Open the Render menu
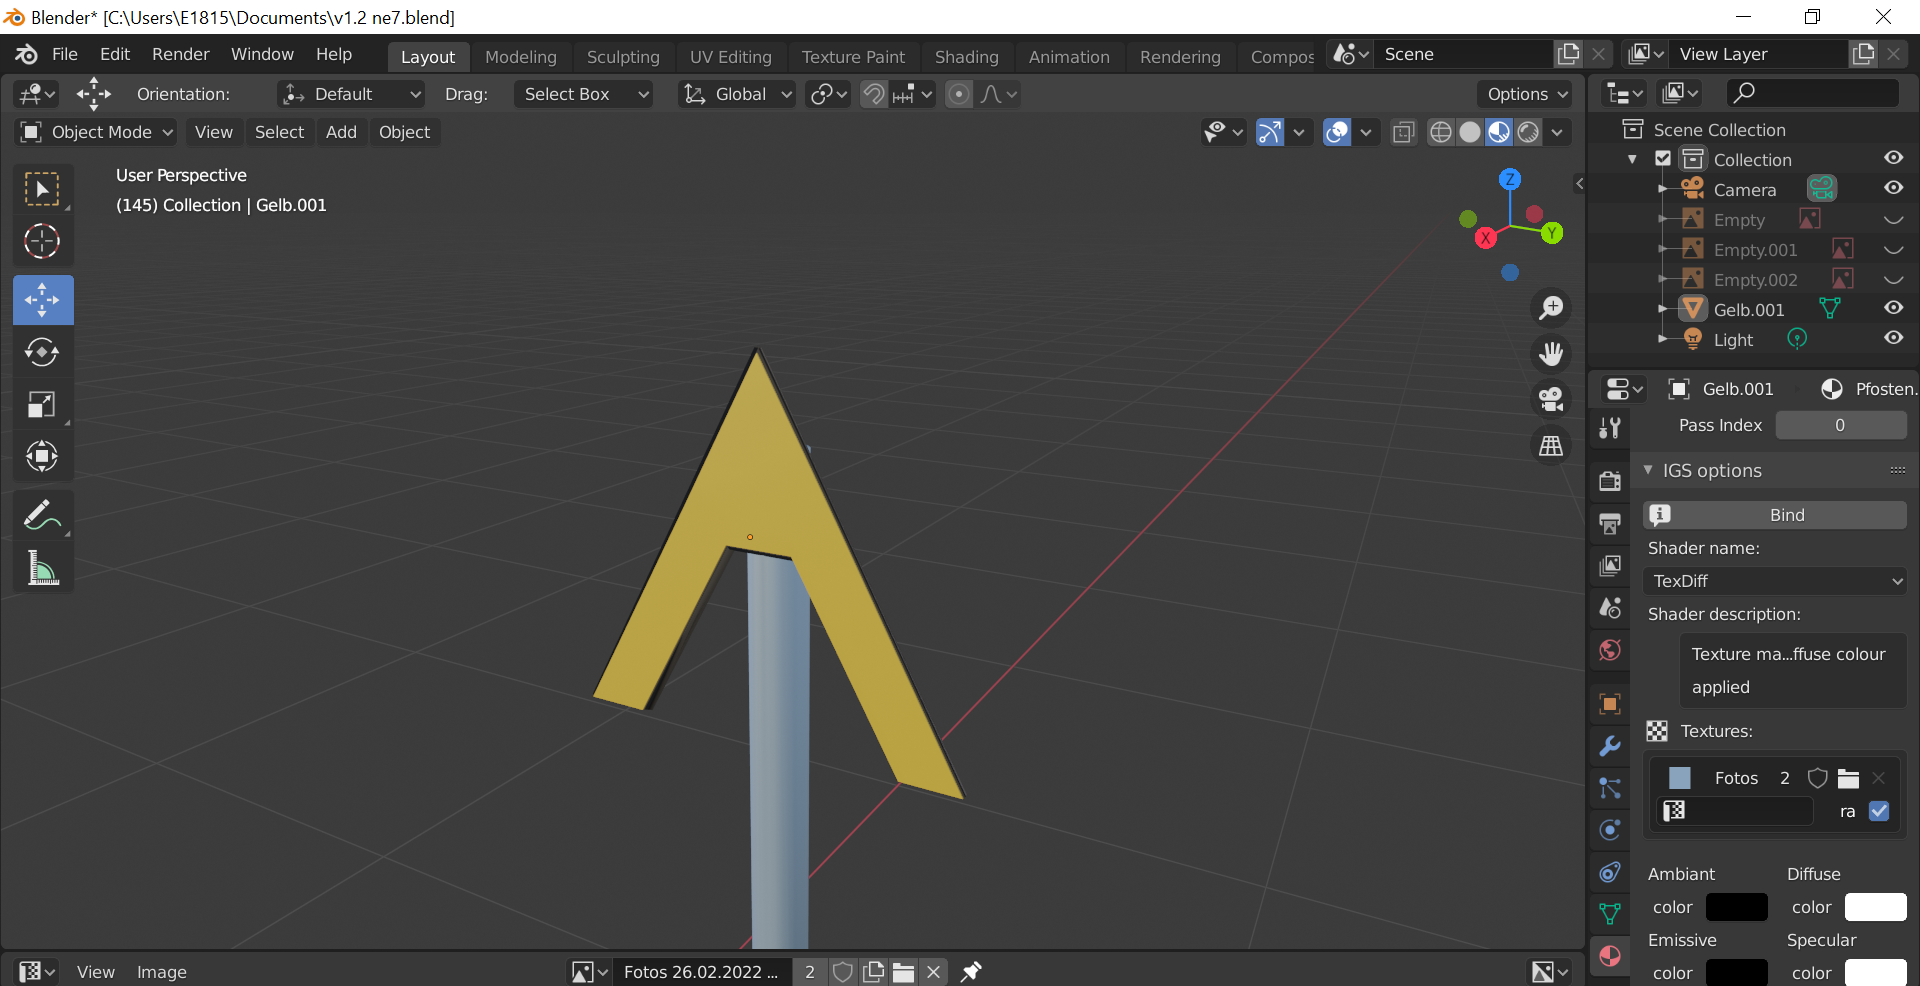Viewport: 1920px width, 986px height. pos(180,54)
